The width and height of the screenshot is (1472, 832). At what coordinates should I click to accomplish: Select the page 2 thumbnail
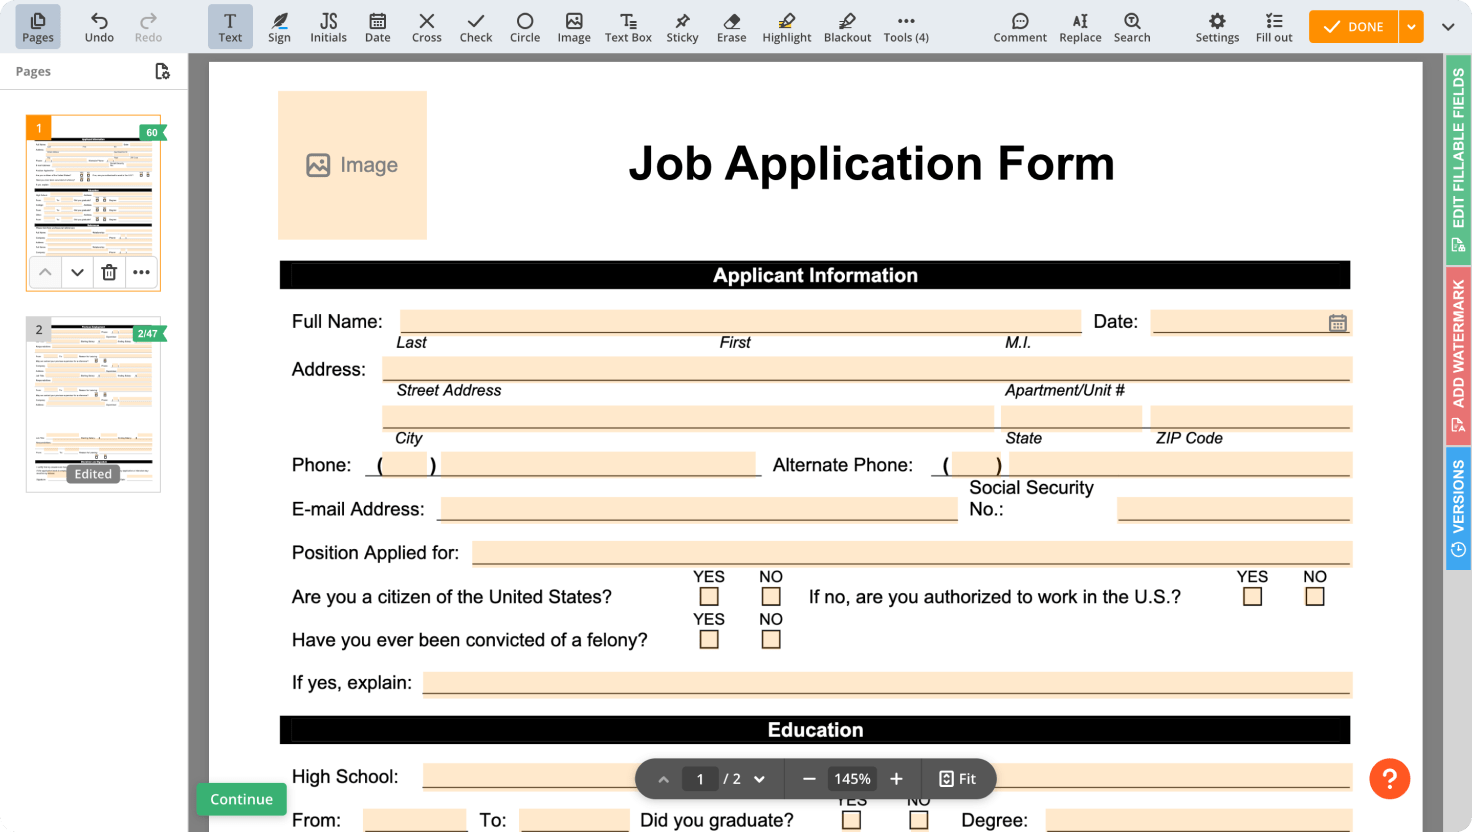93,402
